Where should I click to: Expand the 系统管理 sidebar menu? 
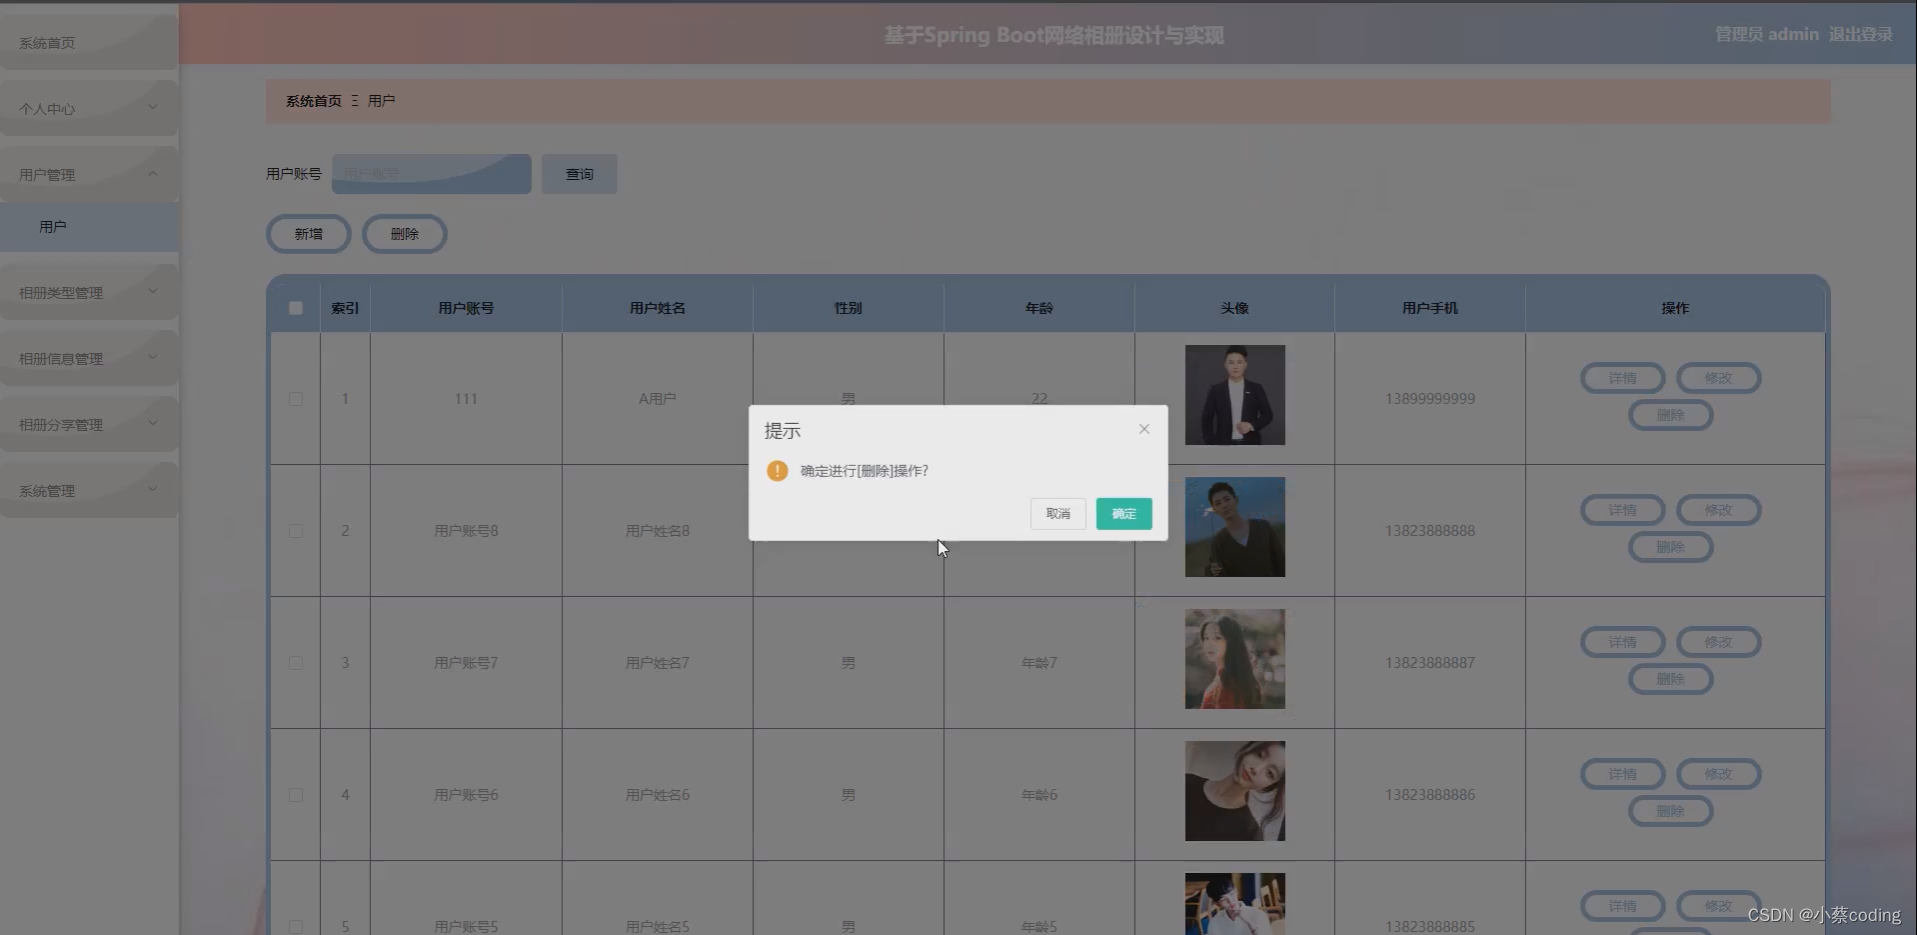pos(89,490)
